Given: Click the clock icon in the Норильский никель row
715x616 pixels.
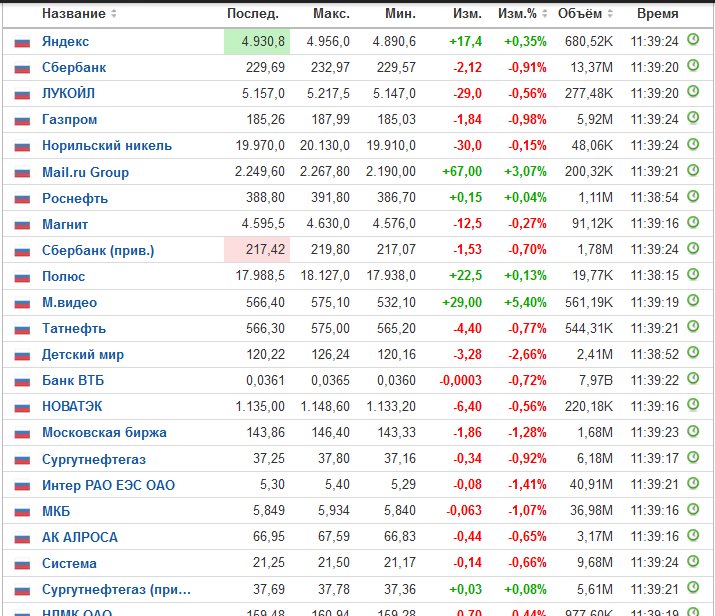Looking at the screenshot, I should (693, 144).
